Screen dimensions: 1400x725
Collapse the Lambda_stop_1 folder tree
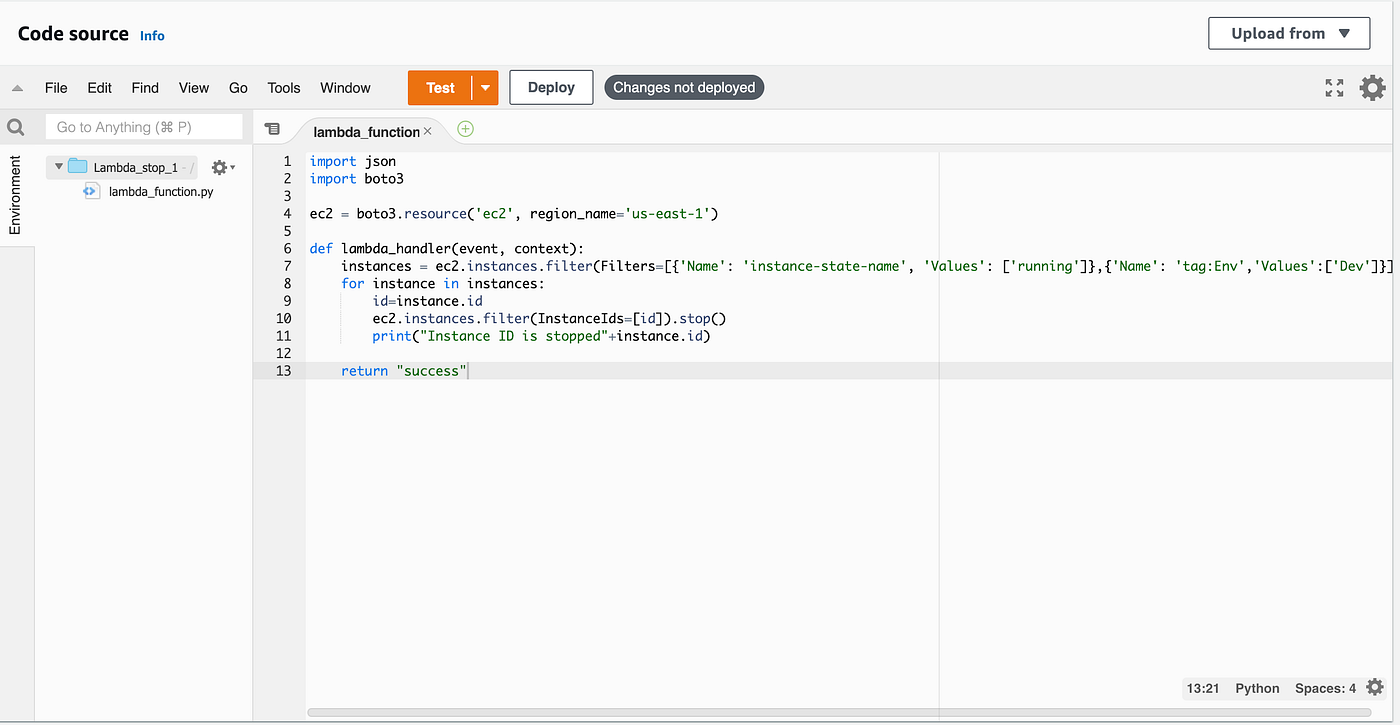59,167
